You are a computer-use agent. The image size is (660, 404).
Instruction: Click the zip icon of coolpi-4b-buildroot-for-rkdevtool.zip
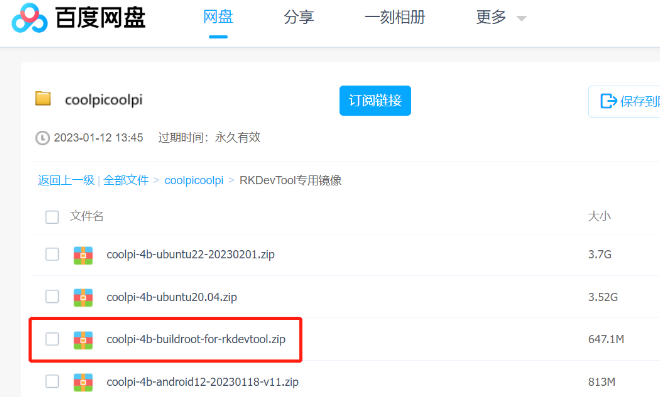[83, 340]
